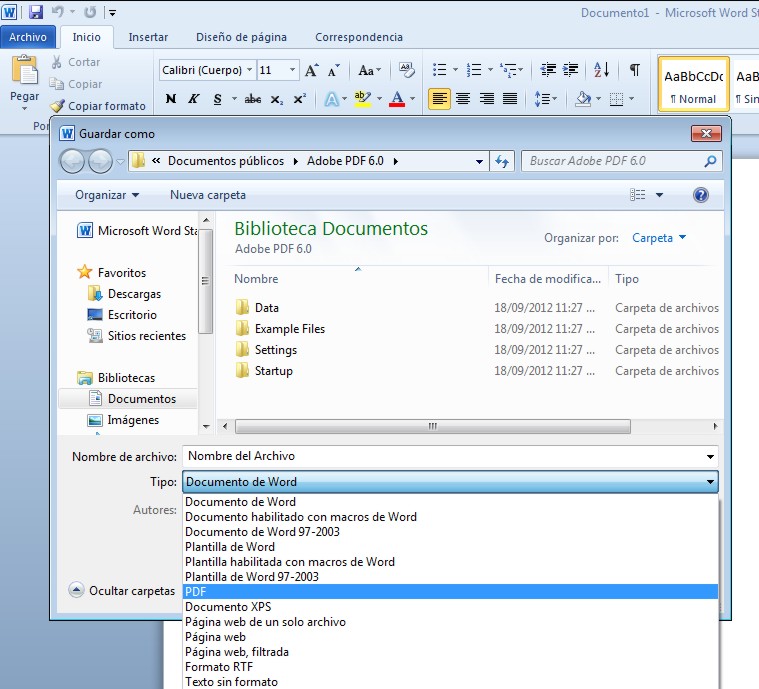
Task: Open Organizar por Carpeta dropdown
Action: tap(659, 238)
